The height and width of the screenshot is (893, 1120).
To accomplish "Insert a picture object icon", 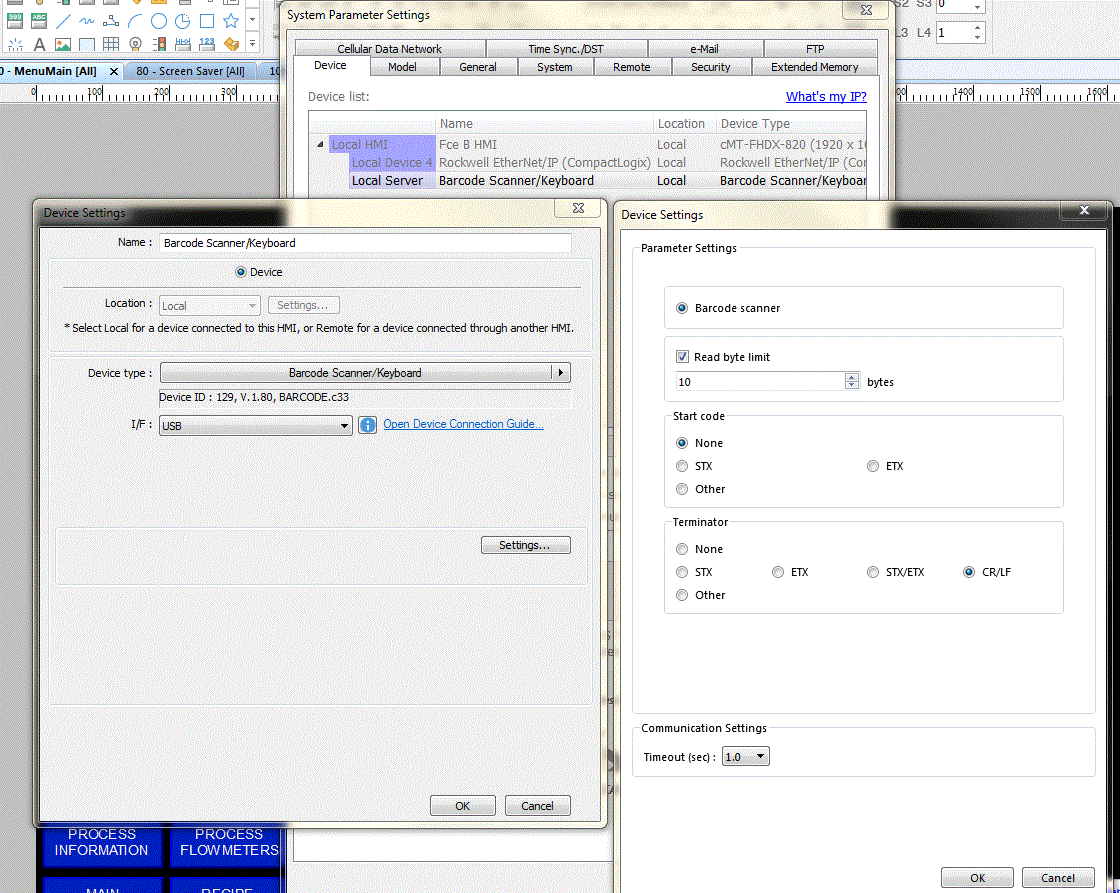I will 63,45.
